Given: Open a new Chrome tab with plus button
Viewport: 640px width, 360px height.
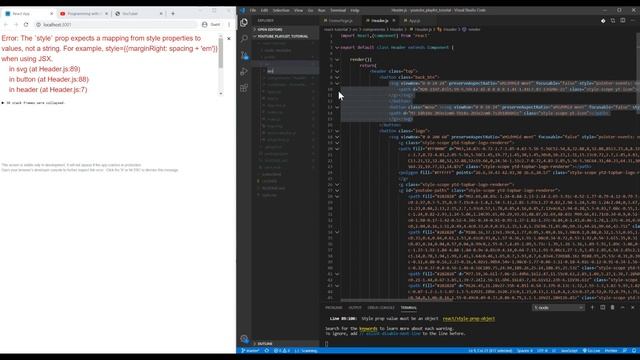Looking at the screenshot, I should (173, 13).
